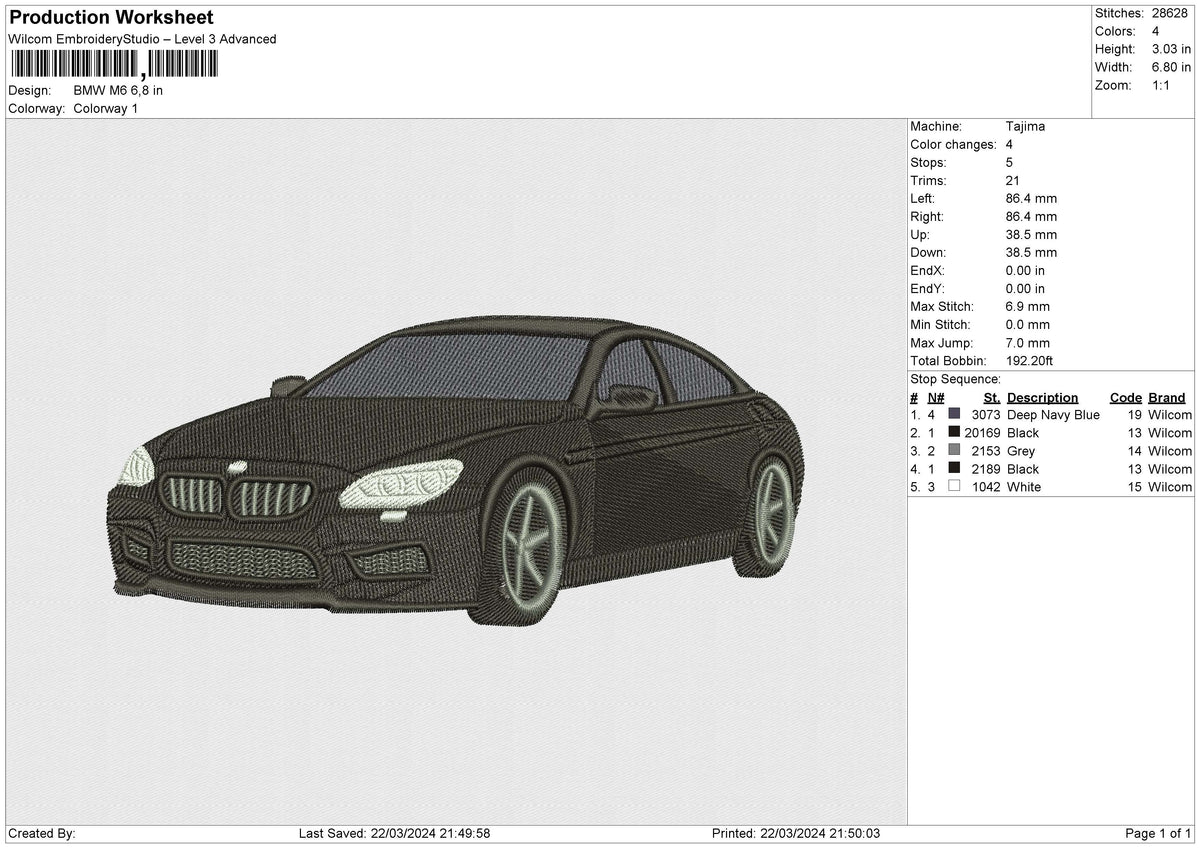Click the 'Color changes:' label
The width and height of the screenshot is (1200, 848).
[954, 145]
